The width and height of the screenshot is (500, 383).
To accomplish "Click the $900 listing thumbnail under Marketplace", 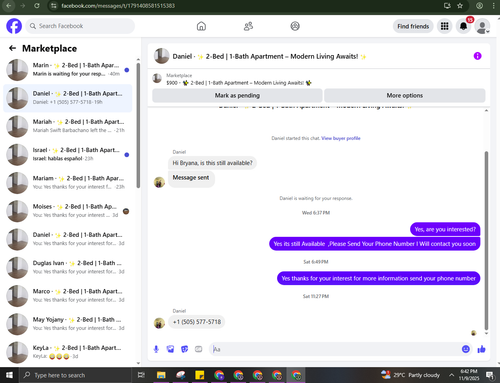I will 157,79.
